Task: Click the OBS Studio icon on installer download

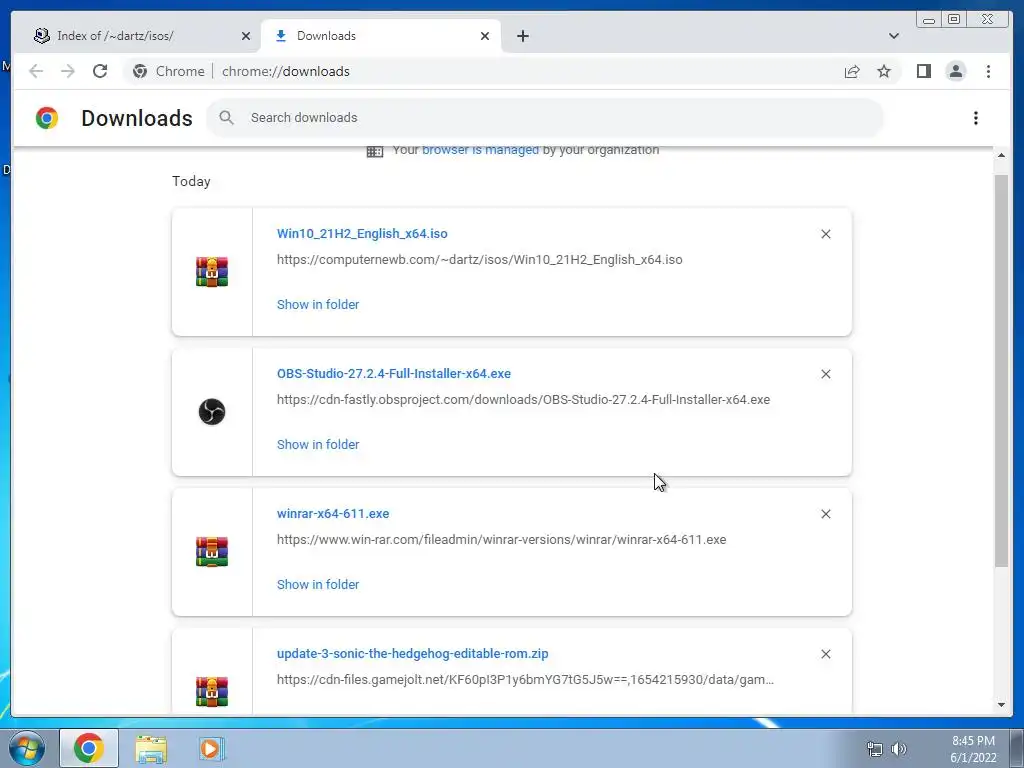Action: 212,412
